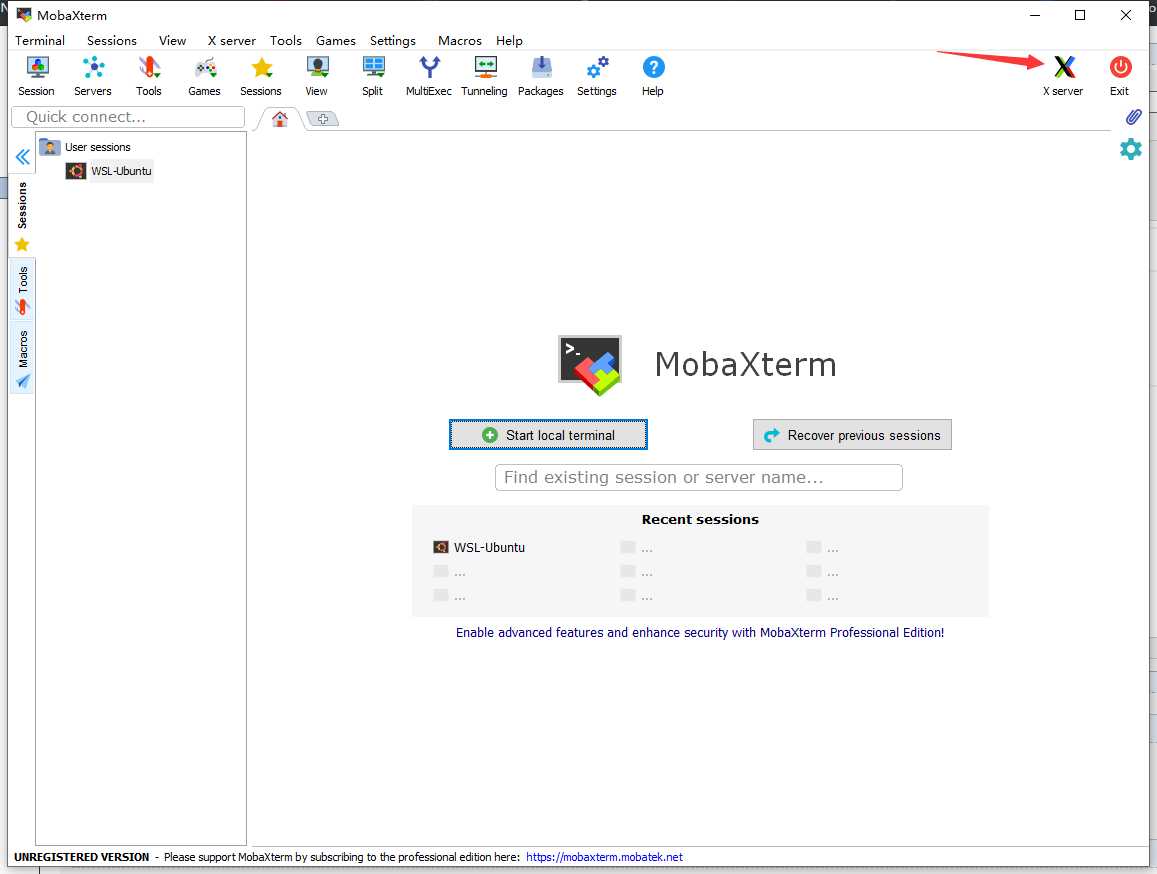Open the Games toolbar icon
Image resolution: width=1157 pixels, height=874 pixels.
coord(204,76)
